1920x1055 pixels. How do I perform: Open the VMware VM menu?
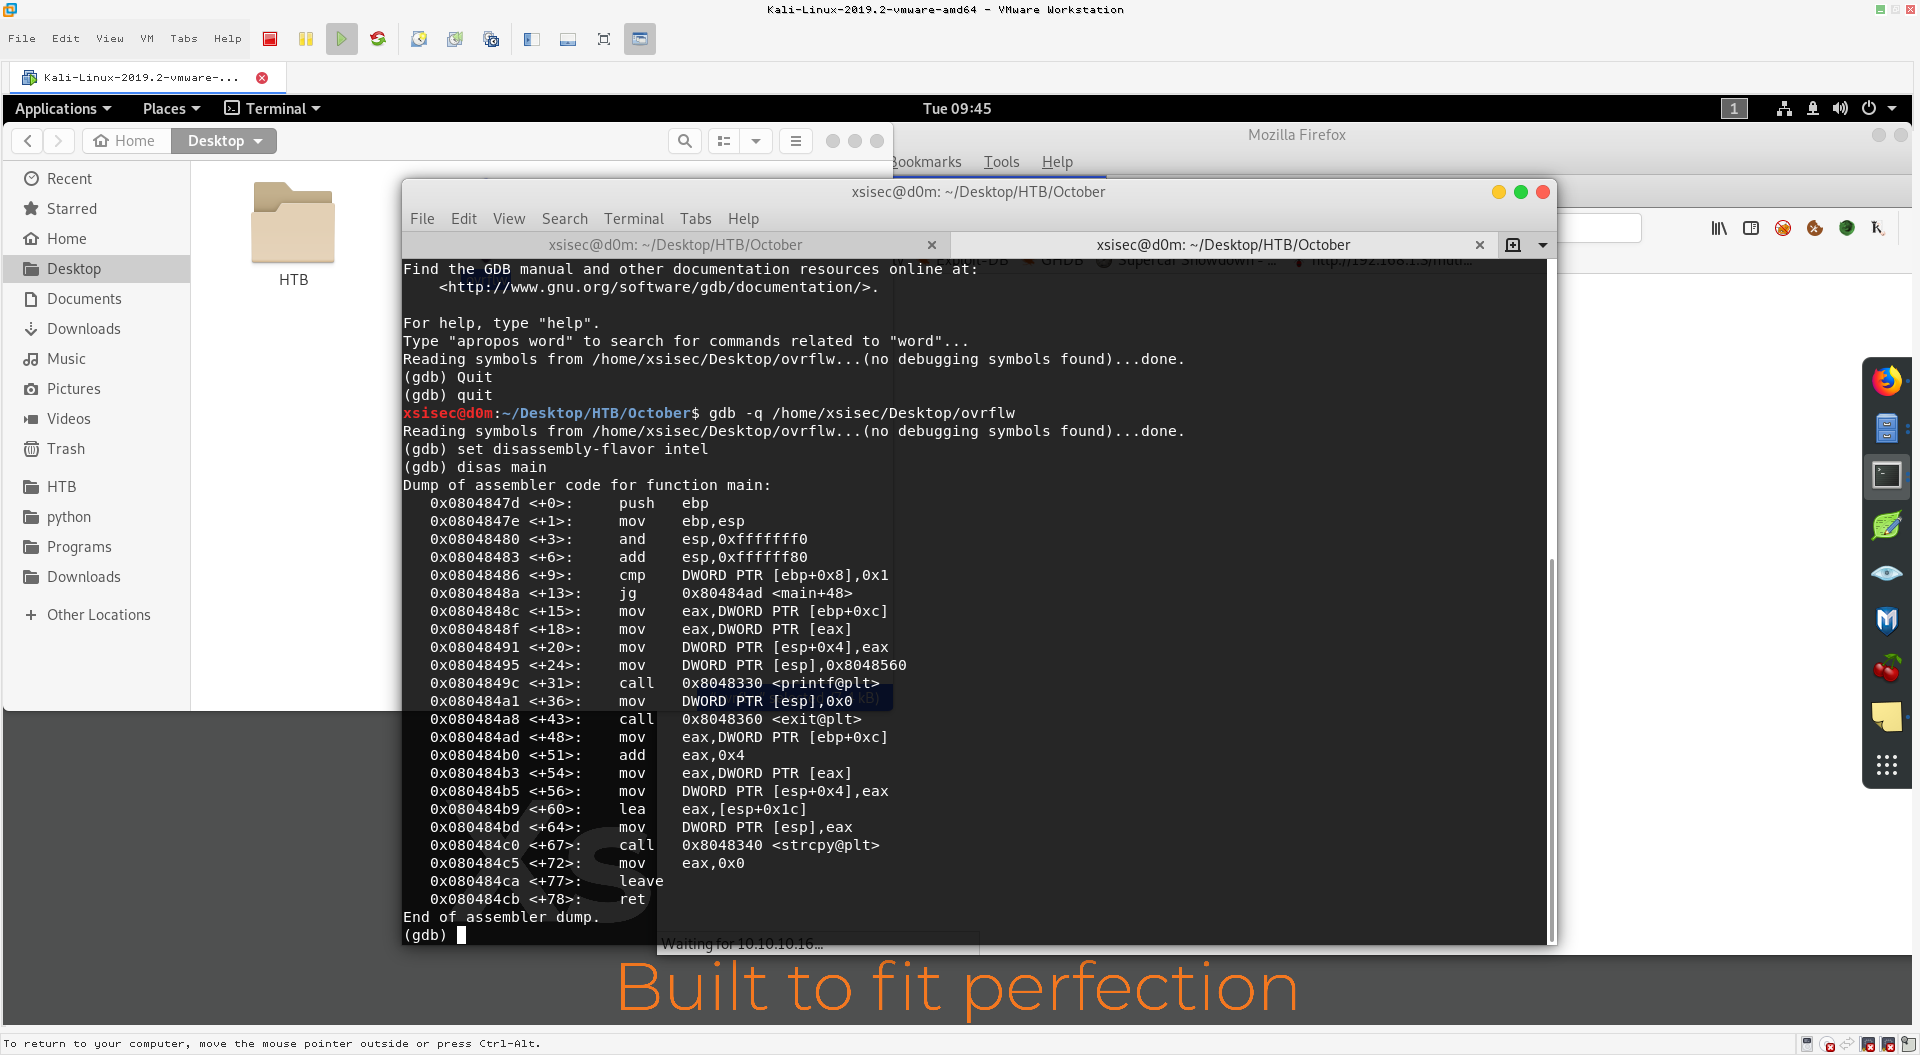147,39
